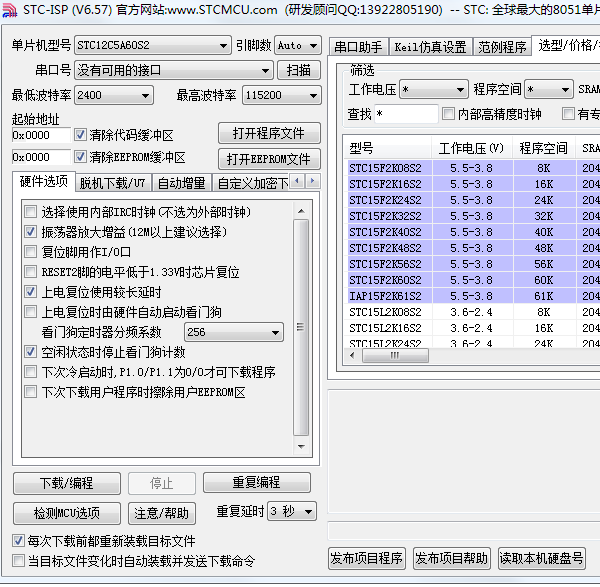Click 检测MCU选项 button

(67, 513)
